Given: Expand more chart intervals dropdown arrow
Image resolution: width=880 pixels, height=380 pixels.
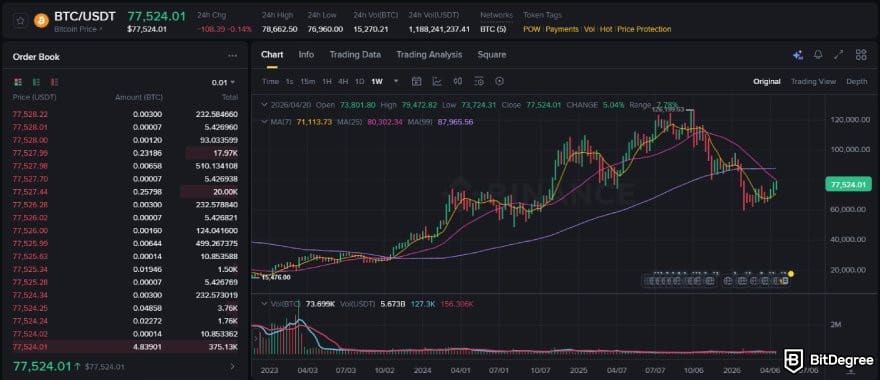Looking at the screenshot, I should 396,81.
